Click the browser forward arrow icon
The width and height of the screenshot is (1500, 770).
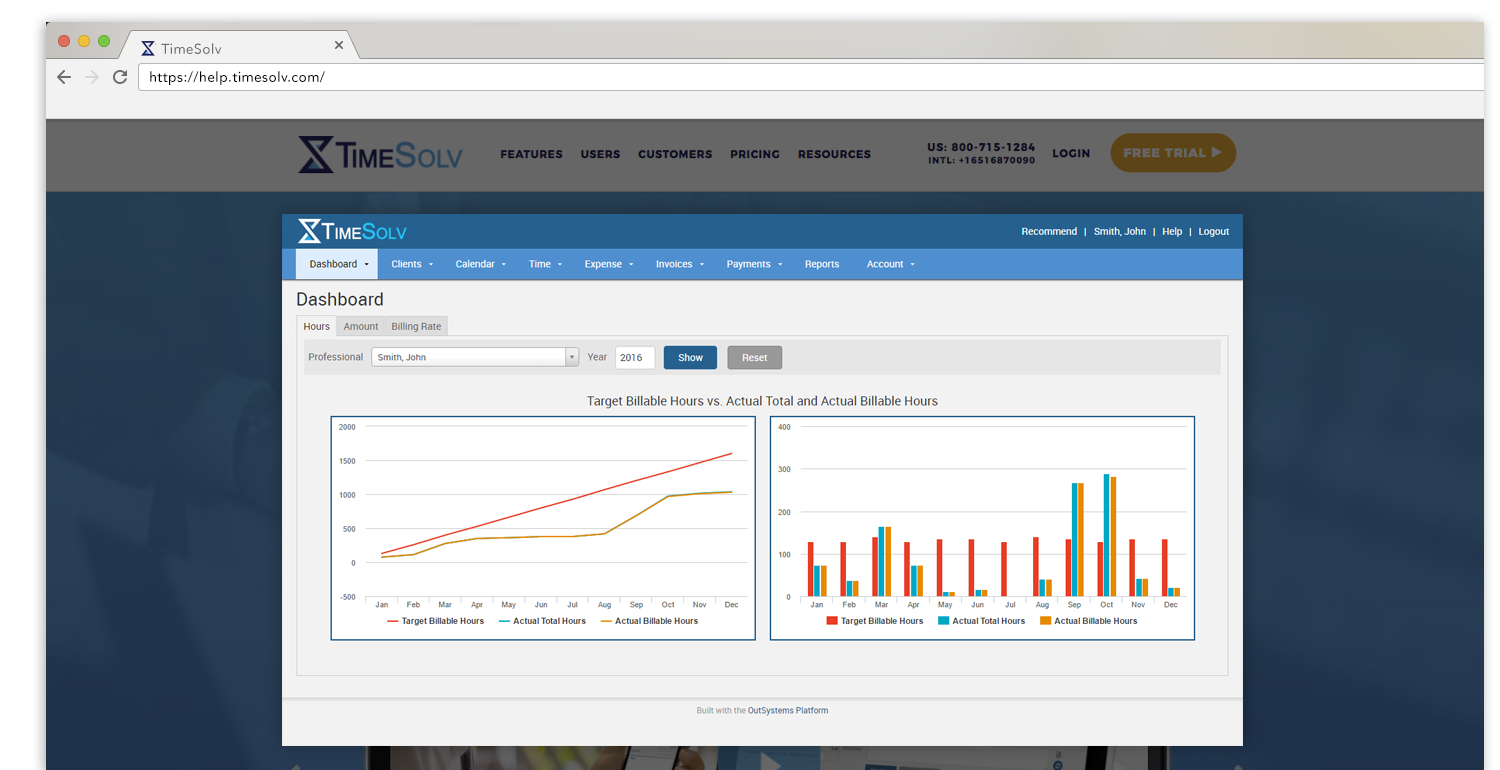pyautogui.click(x=92, y=77)
